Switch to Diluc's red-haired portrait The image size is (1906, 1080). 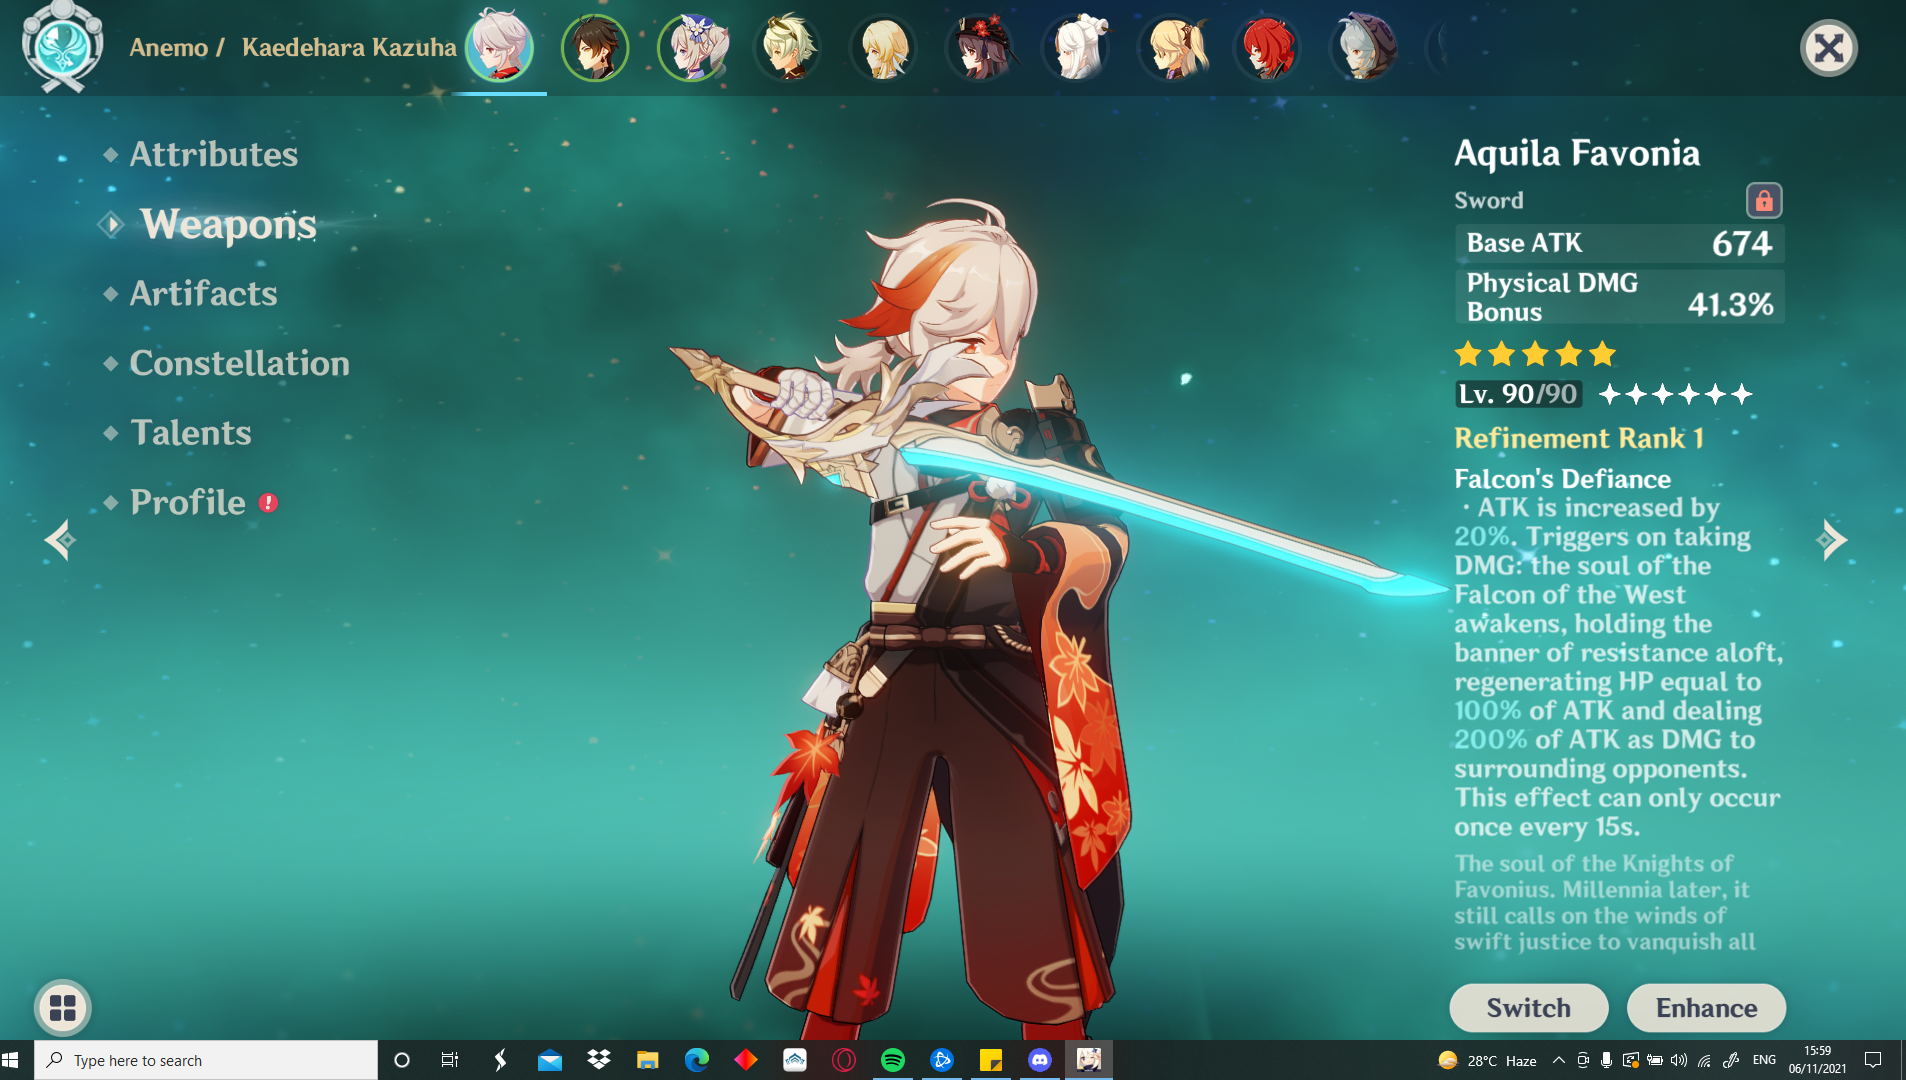coord(1268,46)
